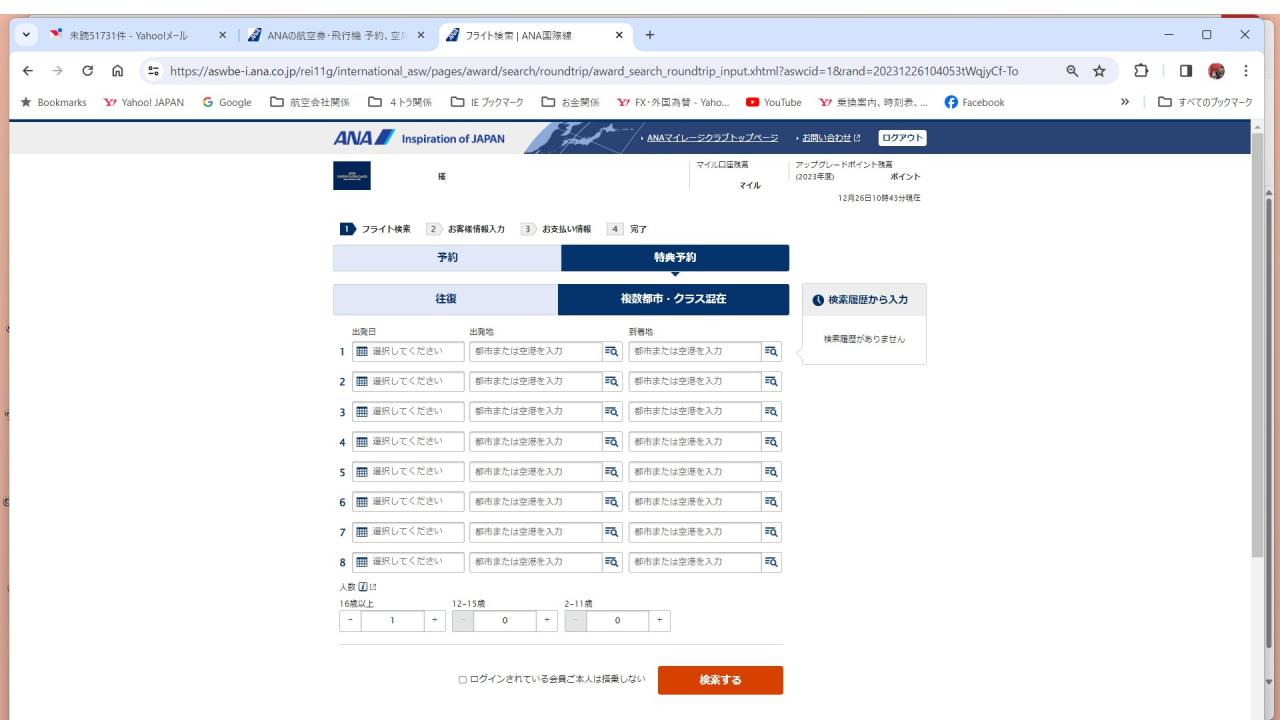This screenshot has height=720, width=1280.
Task: Click the passenger count info icon
Action: [x=365, y=587]
